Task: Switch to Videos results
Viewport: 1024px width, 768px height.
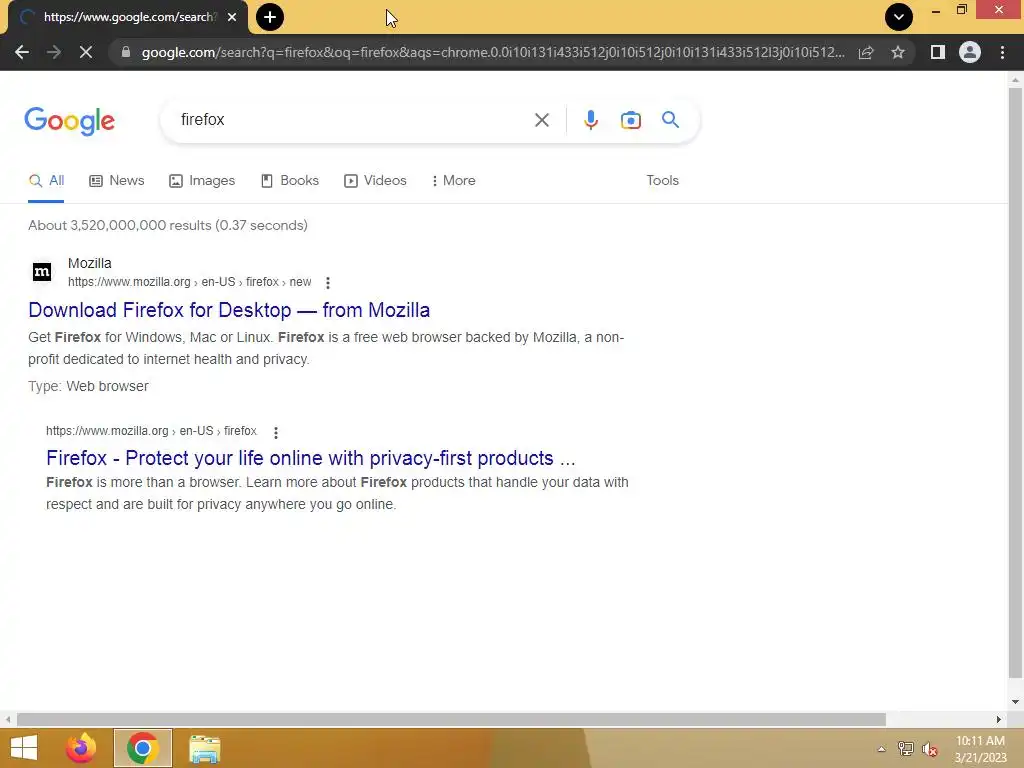Action: 375,181
